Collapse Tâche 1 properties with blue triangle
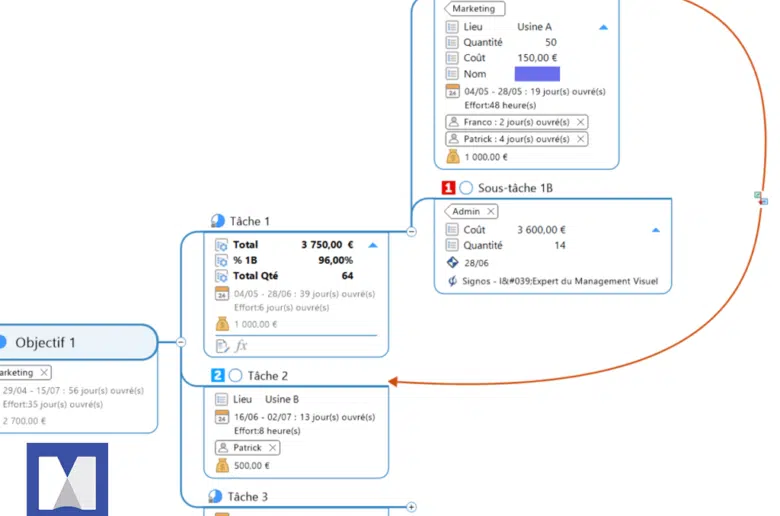 pos(373,245)
